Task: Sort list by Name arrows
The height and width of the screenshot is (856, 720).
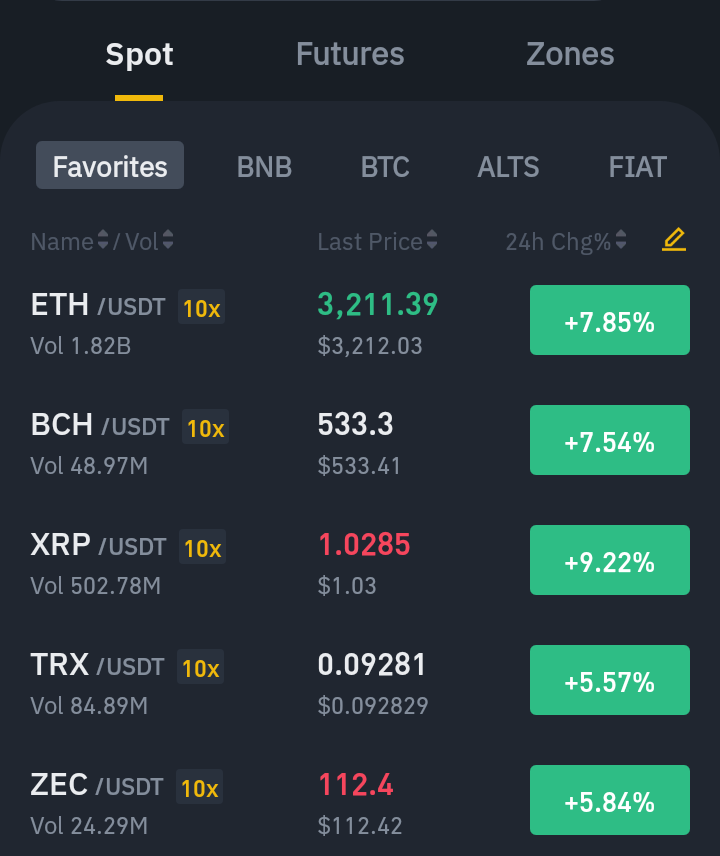Action: (x=103, y=240)
